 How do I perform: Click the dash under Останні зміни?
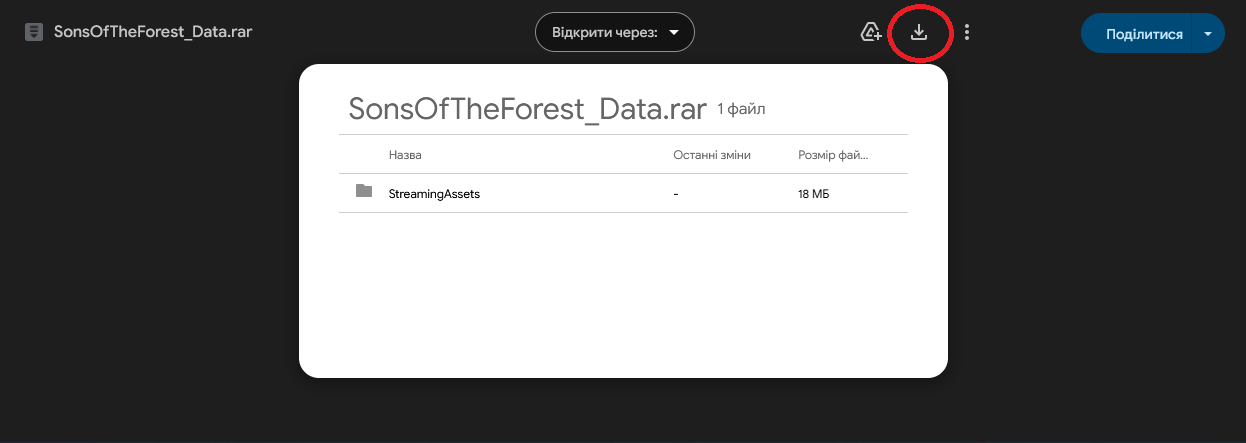[677, 194]
